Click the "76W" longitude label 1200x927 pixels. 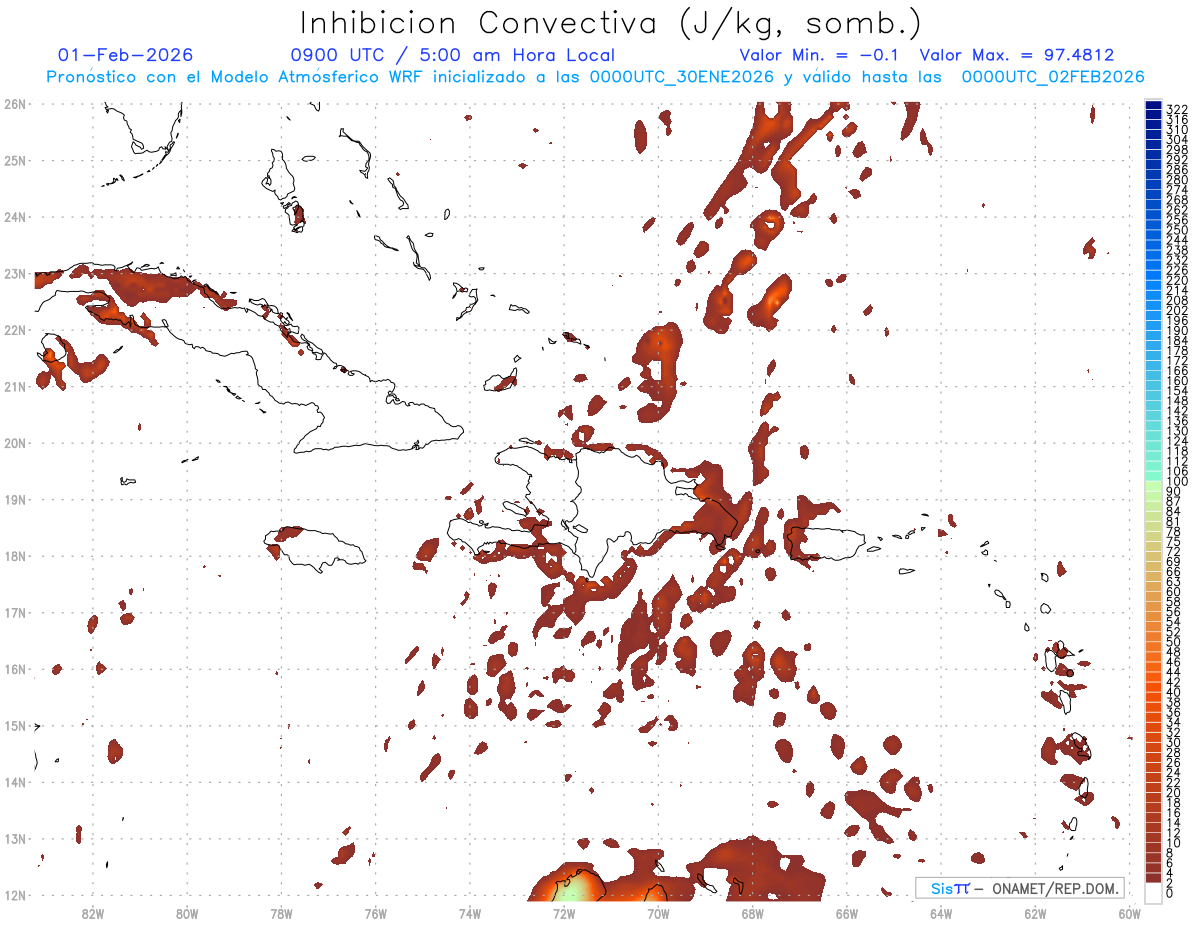[375, 913]
